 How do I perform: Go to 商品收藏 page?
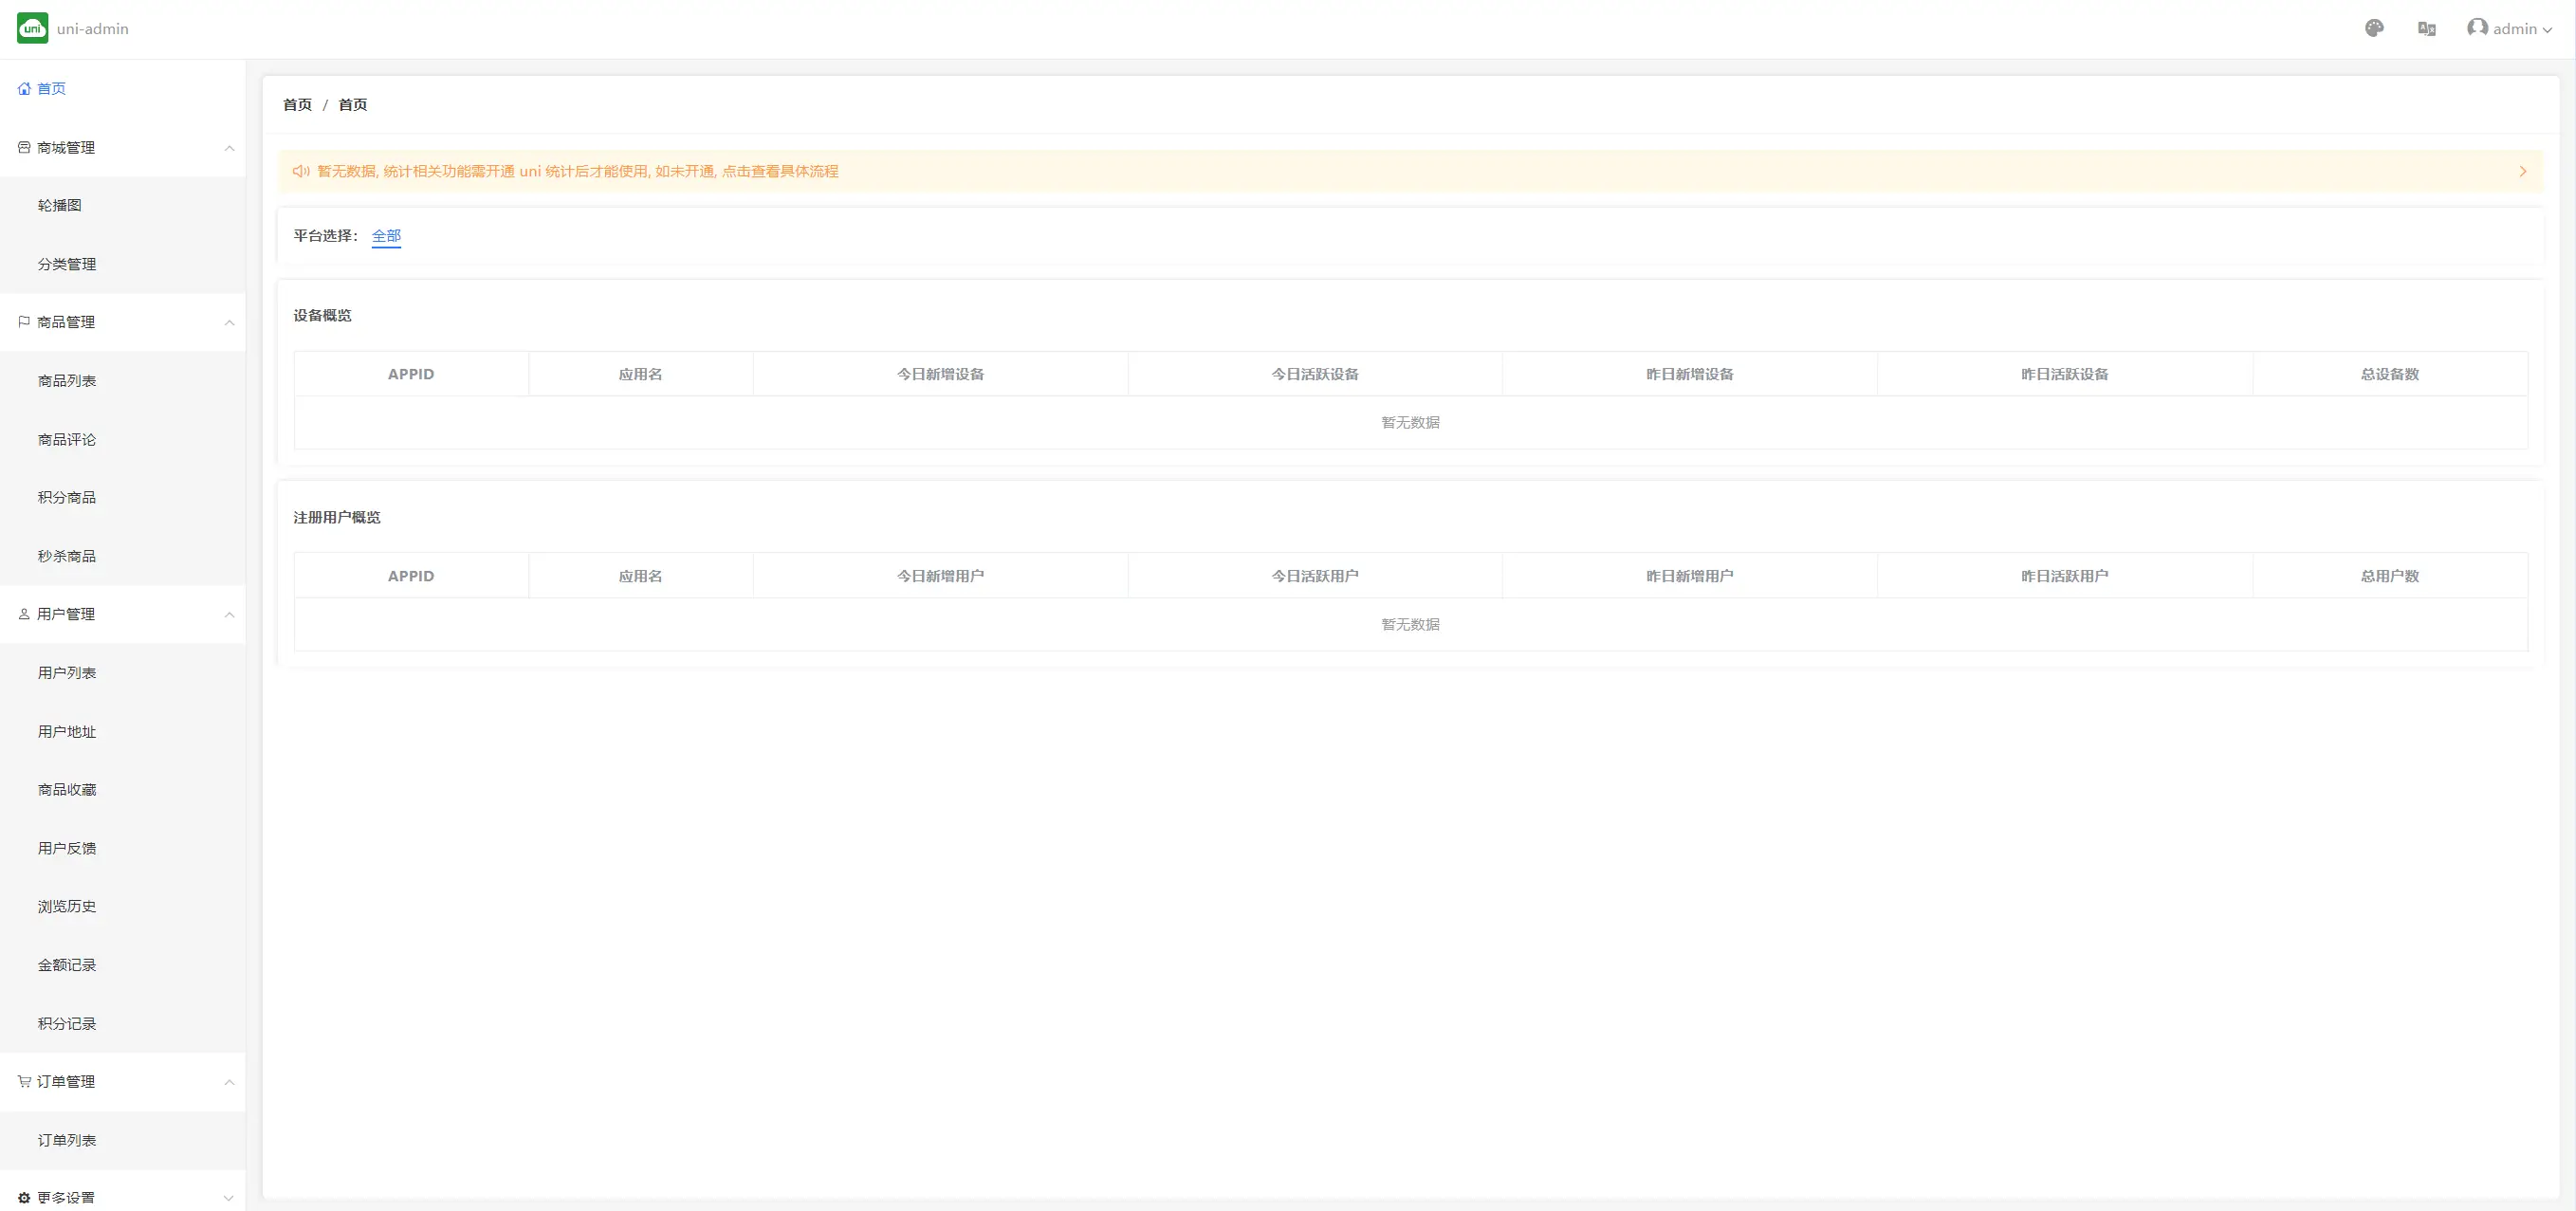pos(123,789)
